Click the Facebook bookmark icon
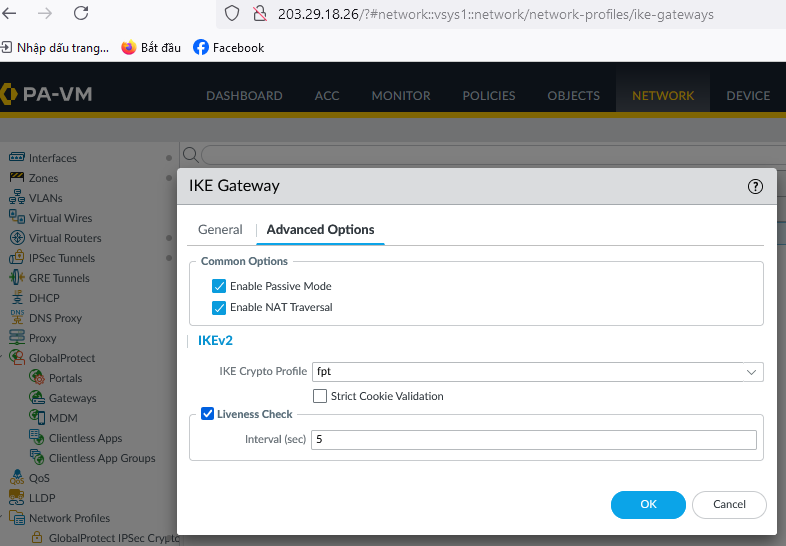This screenshot has height=546, width=786. (201, 47)
